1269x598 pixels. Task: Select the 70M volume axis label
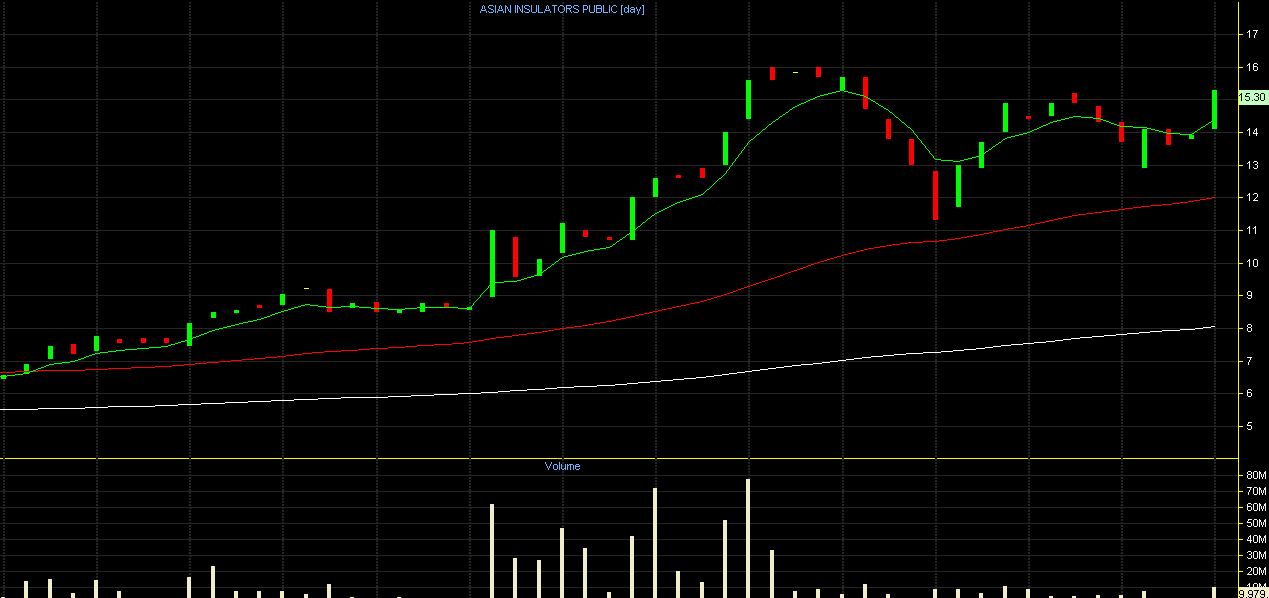(1254, 492)
